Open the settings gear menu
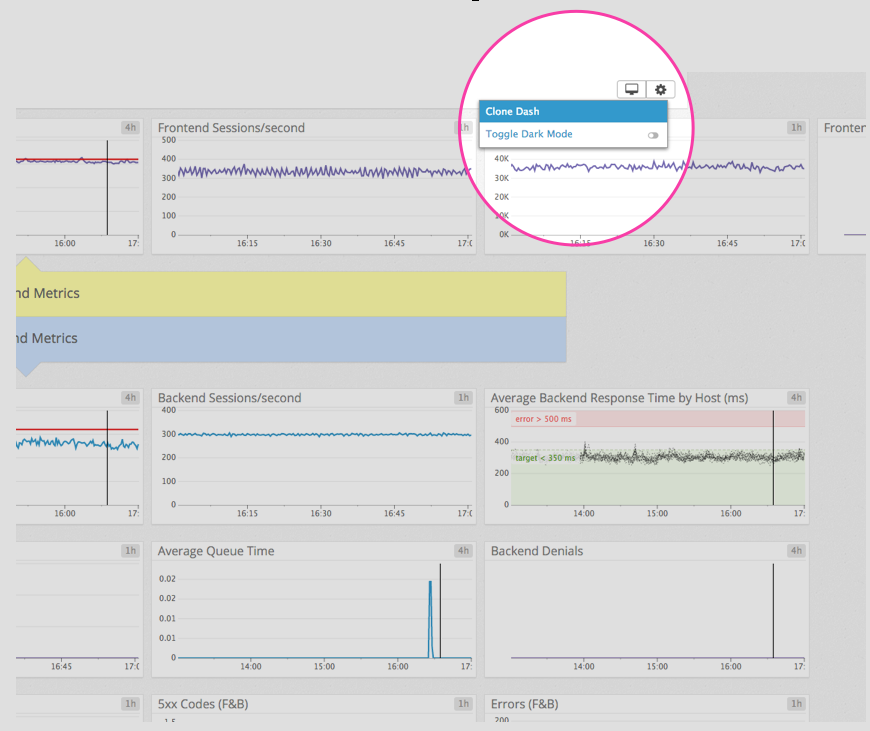 [660, 90]
